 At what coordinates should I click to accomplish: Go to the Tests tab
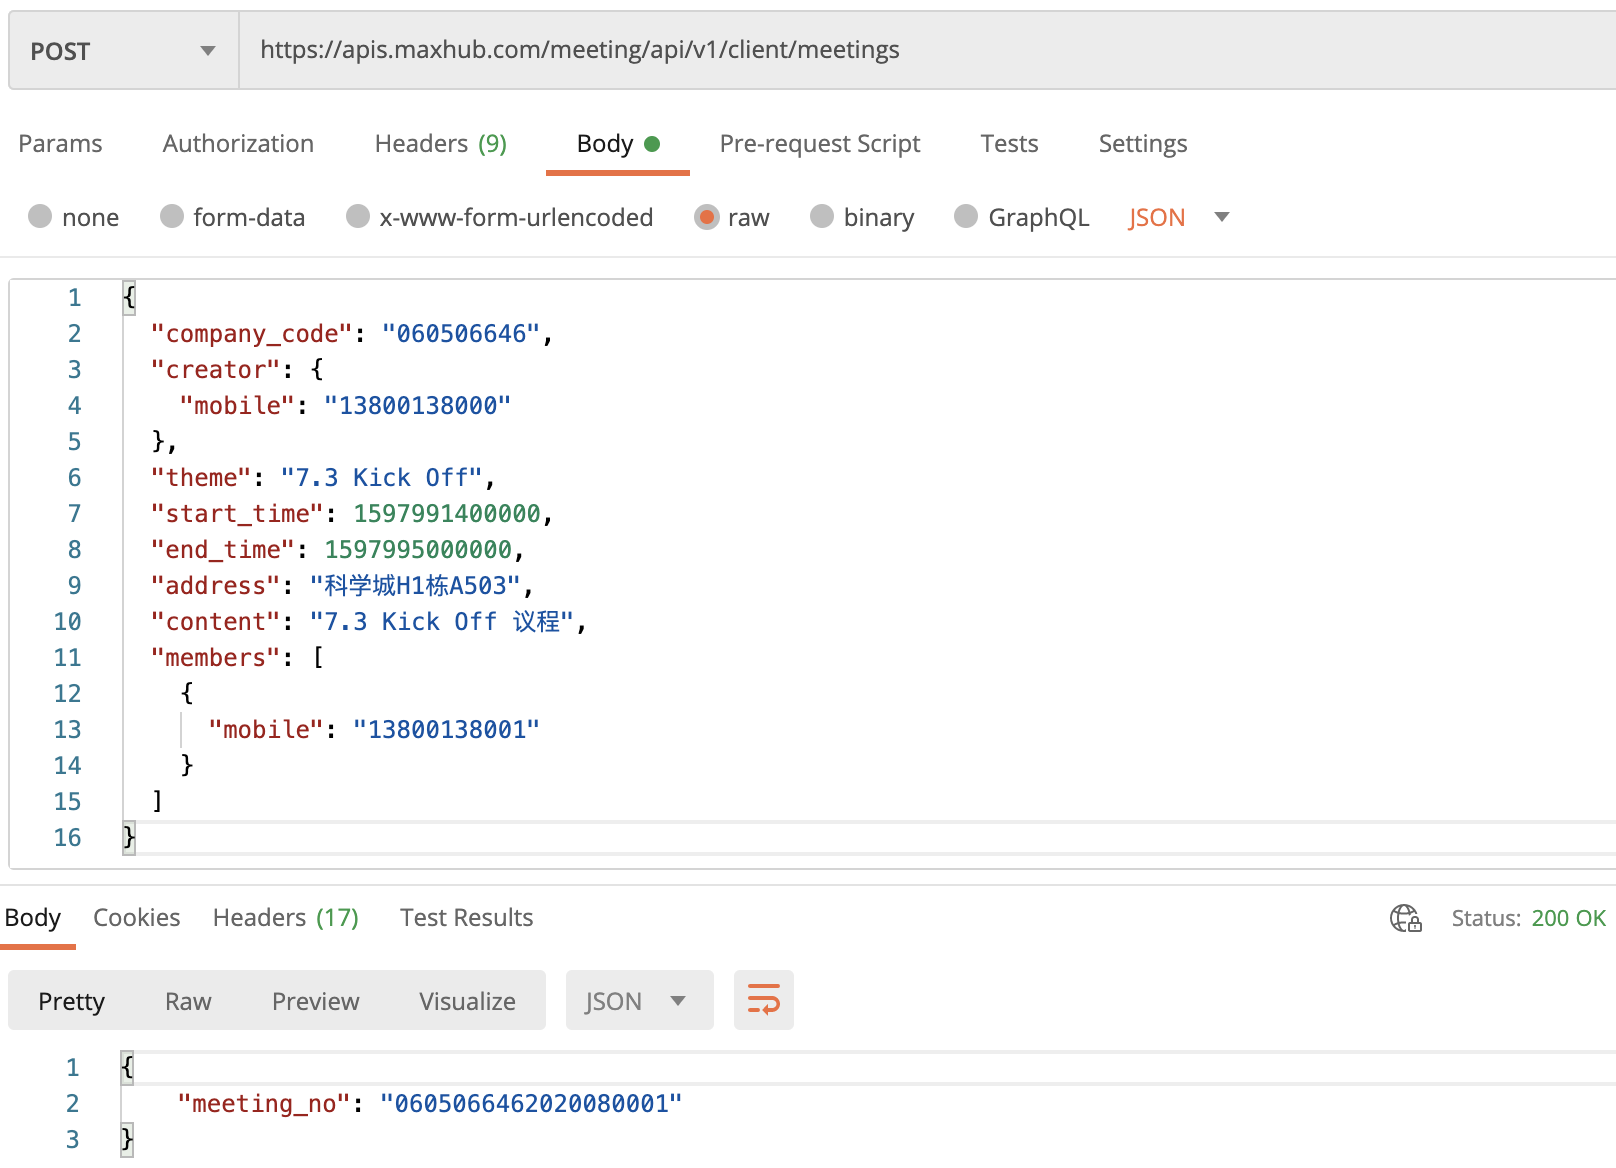1009,144
